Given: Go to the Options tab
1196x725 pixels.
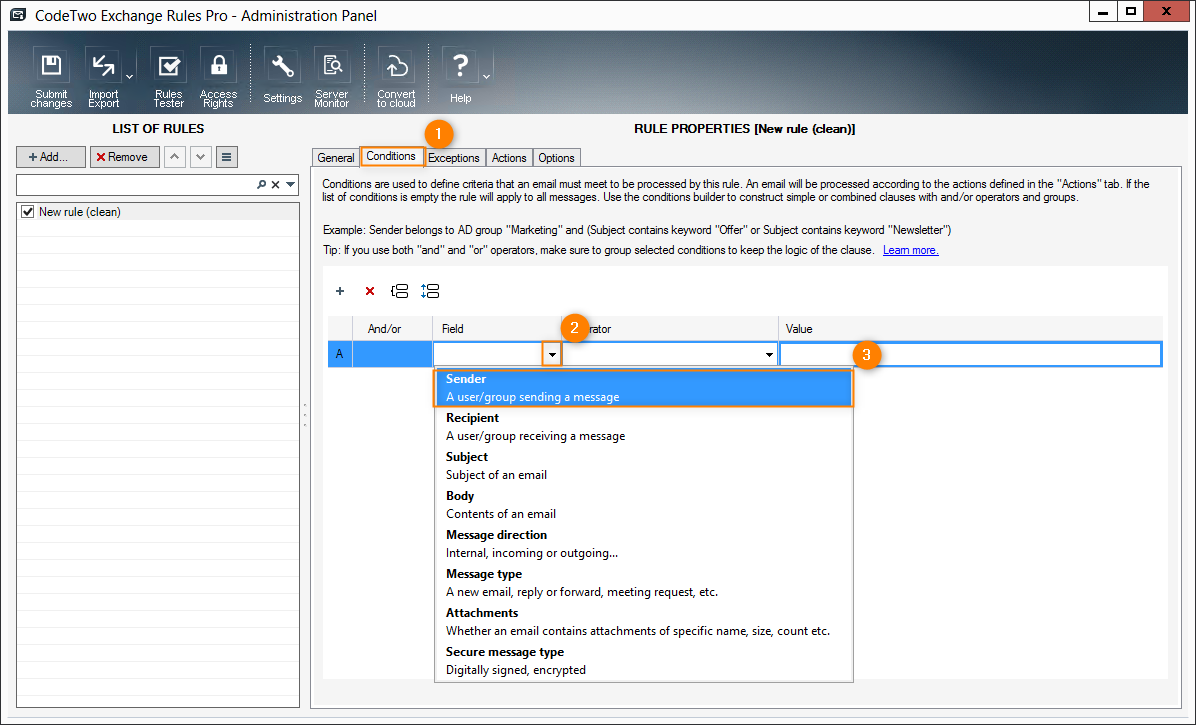Looking at the screenshot, I should click(x=556, y=158).
